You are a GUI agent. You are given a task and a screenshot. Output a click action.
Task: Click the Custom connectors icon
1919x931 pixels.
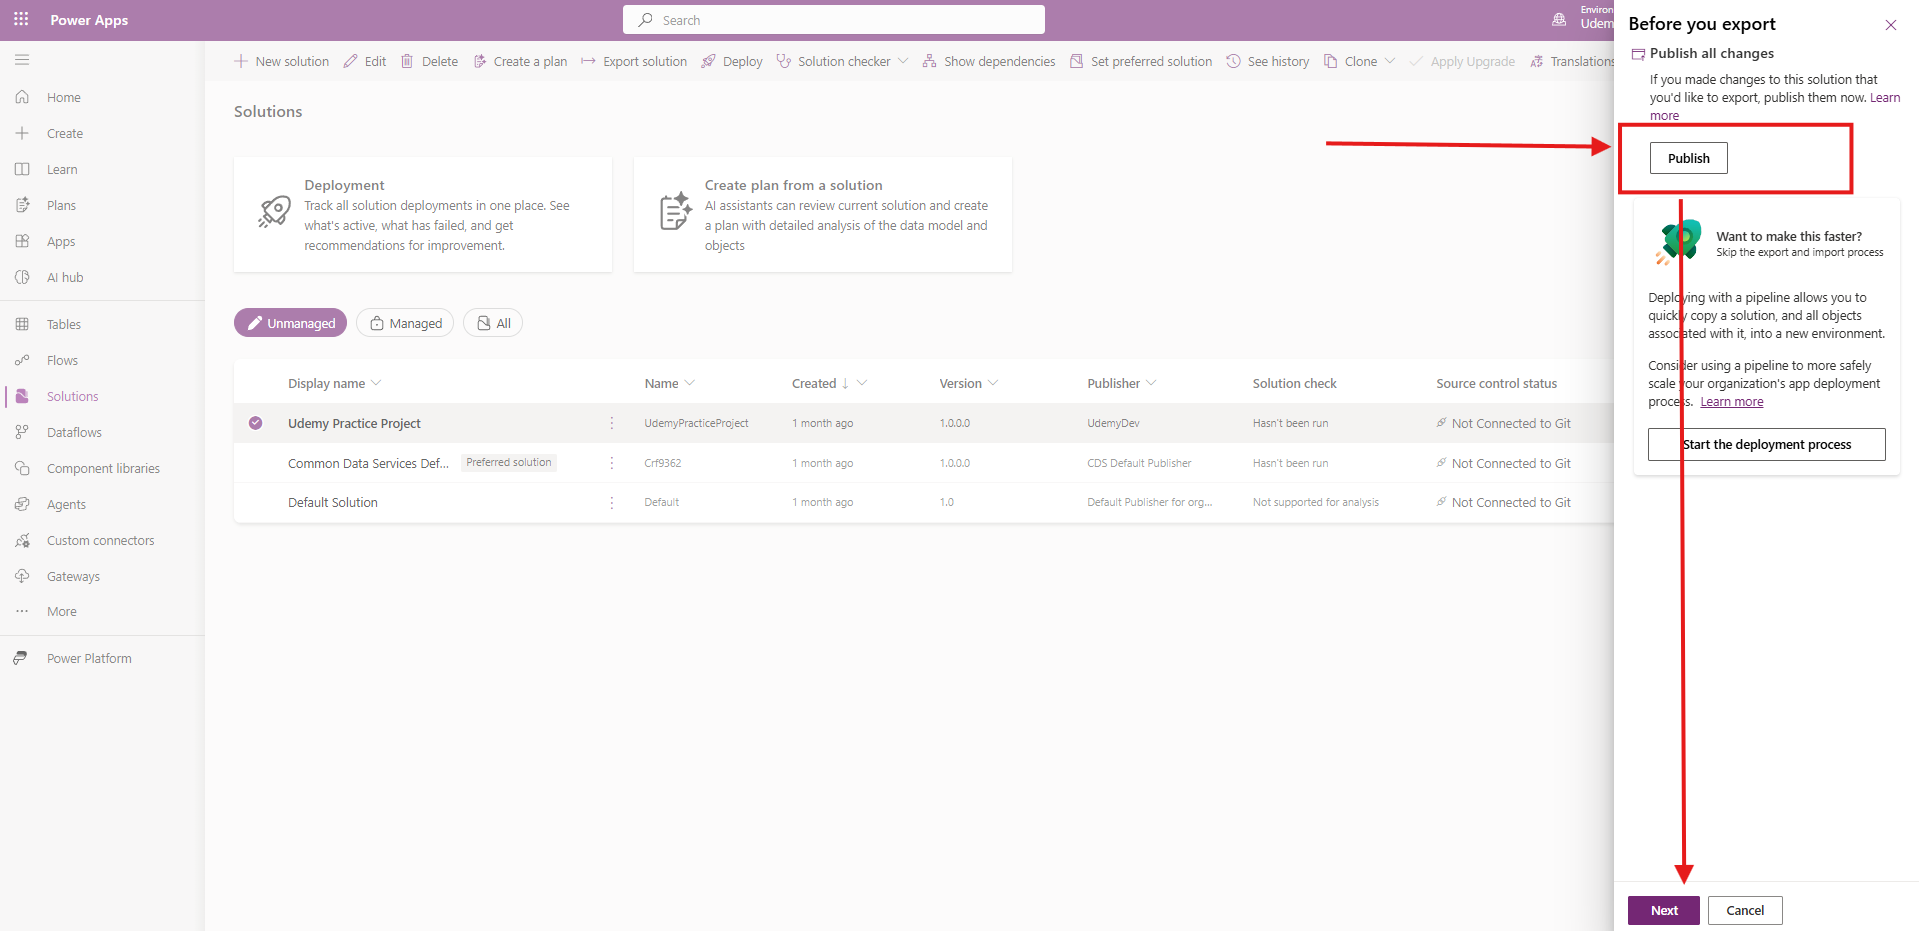pyautogui.click(x=22, y=540)
